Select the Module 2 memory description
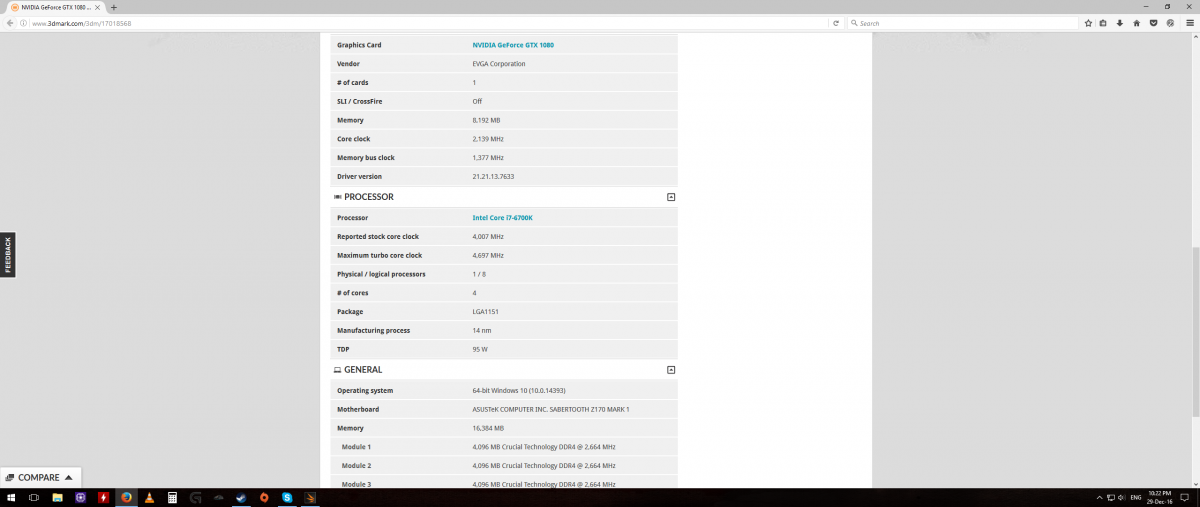1200x507 pixels. pyautogui.click(x=543, y=466)
